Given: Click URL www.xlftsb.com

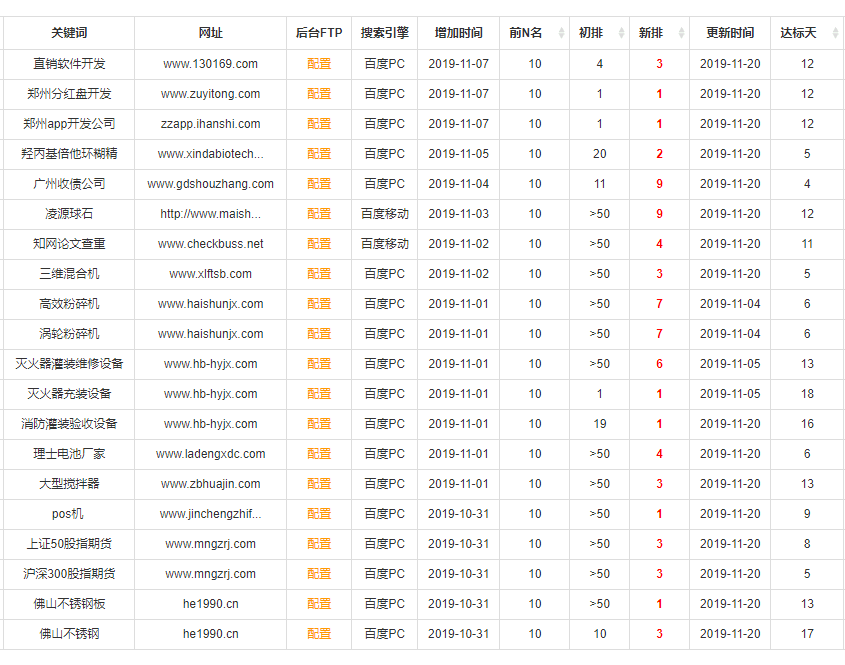Looking at the screenshot, I should 210,274.
